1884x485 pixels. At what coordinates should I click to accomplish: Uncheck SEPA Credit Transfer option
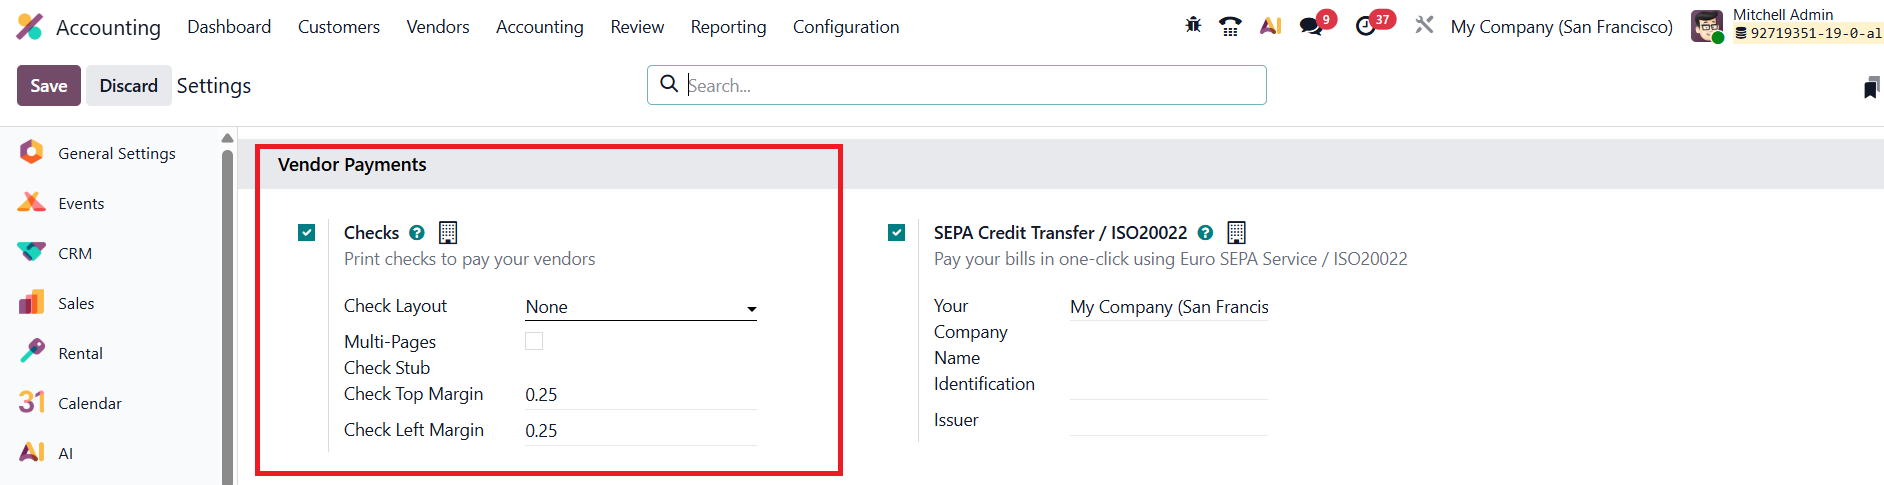(x=897, y=233)
